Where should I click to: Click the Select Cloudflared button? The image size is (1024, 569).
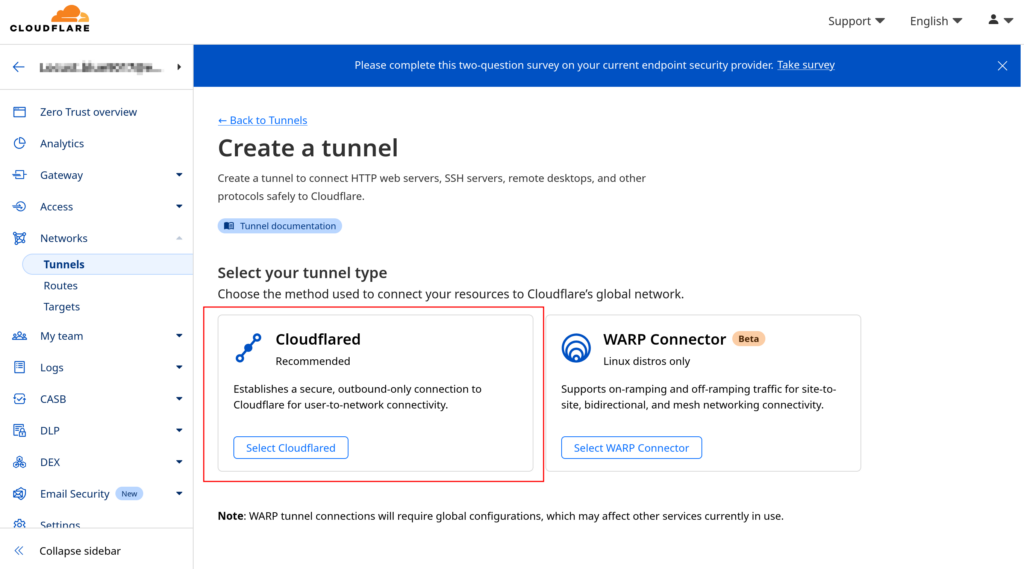(291, 447)
